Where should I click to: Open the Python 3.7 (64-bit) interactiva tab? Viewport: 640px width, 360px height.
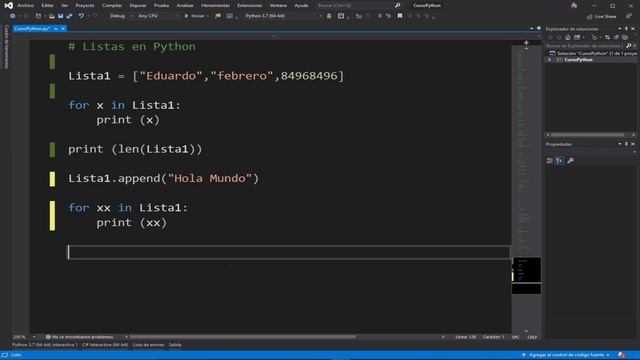tap(45, 345)
